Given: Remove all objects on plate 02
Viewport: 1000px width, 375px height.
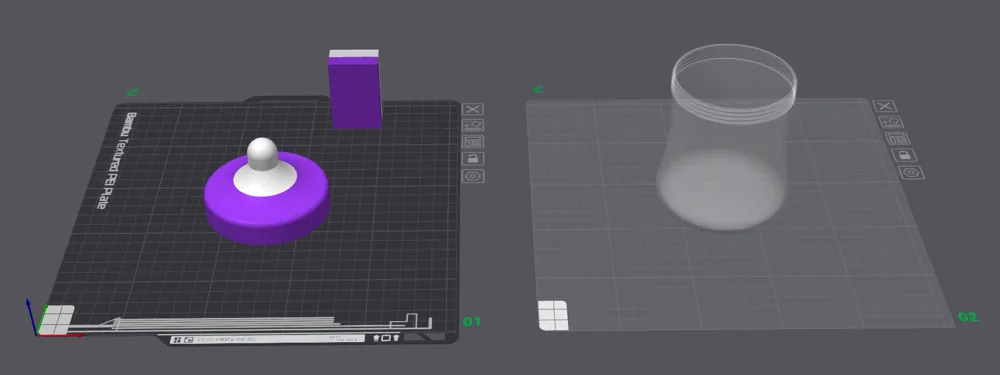Looking at the screenshot, I should pyautogui.click(x=885, y=106).
